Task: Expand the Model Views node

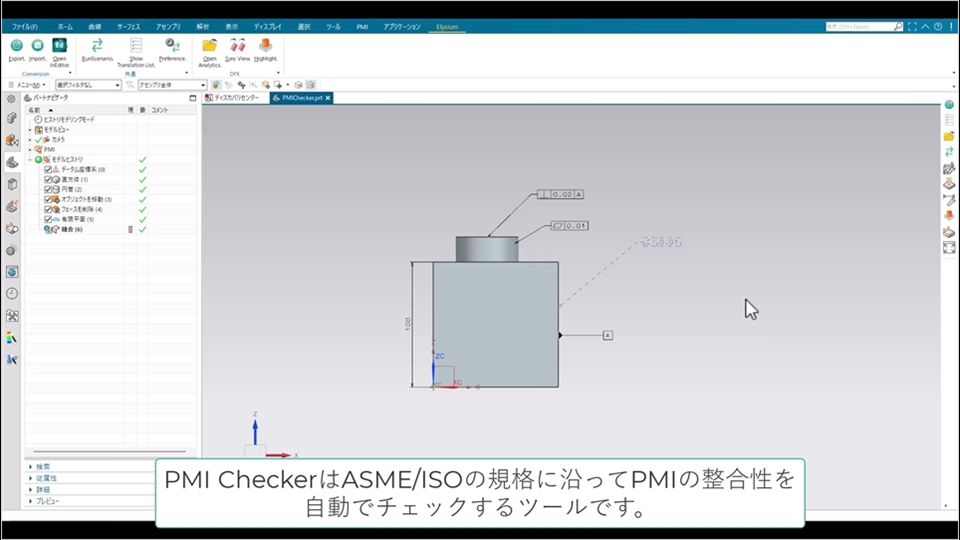Action: coord(30,130)
